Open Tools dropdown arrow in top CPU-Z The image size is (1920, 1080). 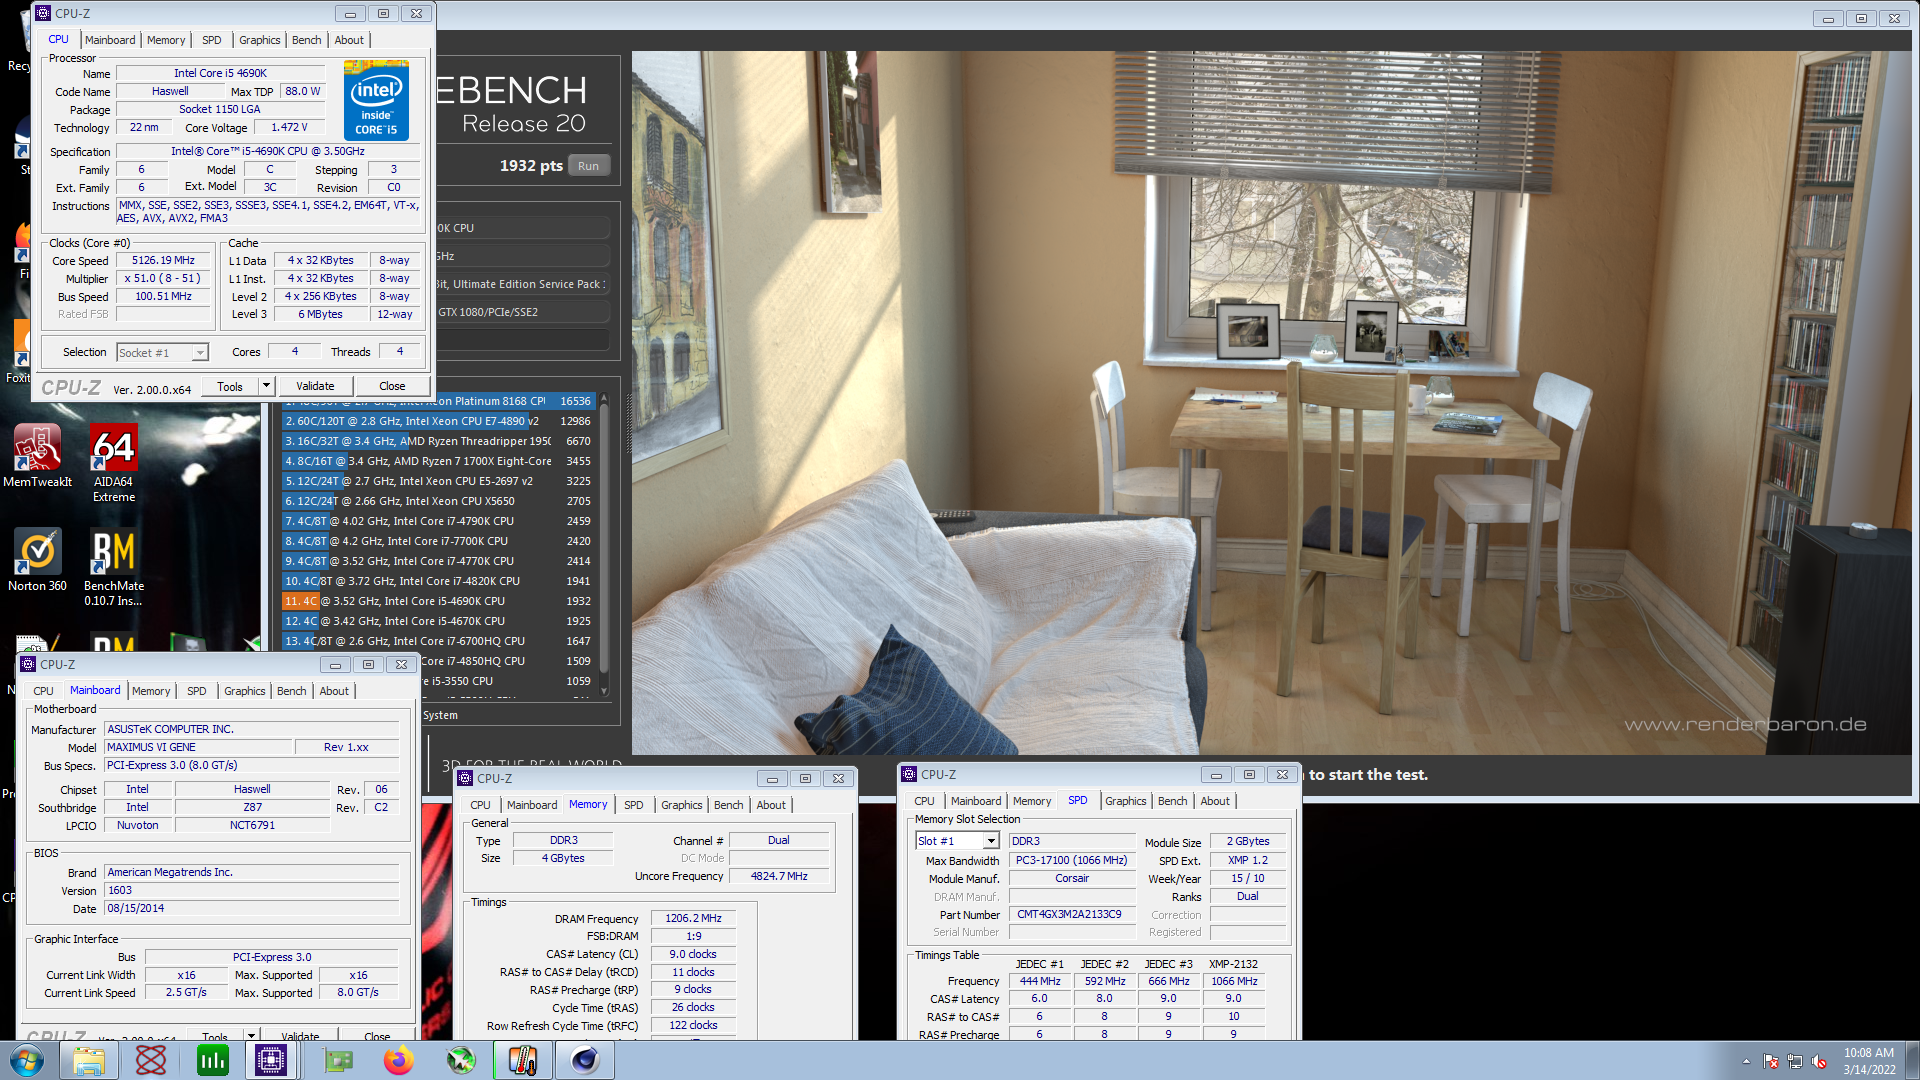coord(266,386)
